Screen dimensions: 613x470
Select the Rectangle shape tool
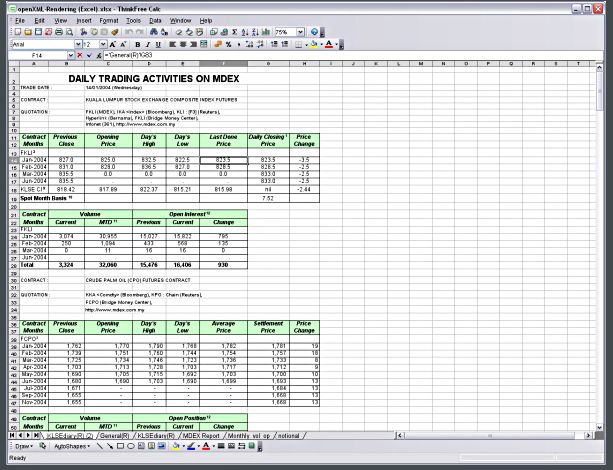point(120,446)
